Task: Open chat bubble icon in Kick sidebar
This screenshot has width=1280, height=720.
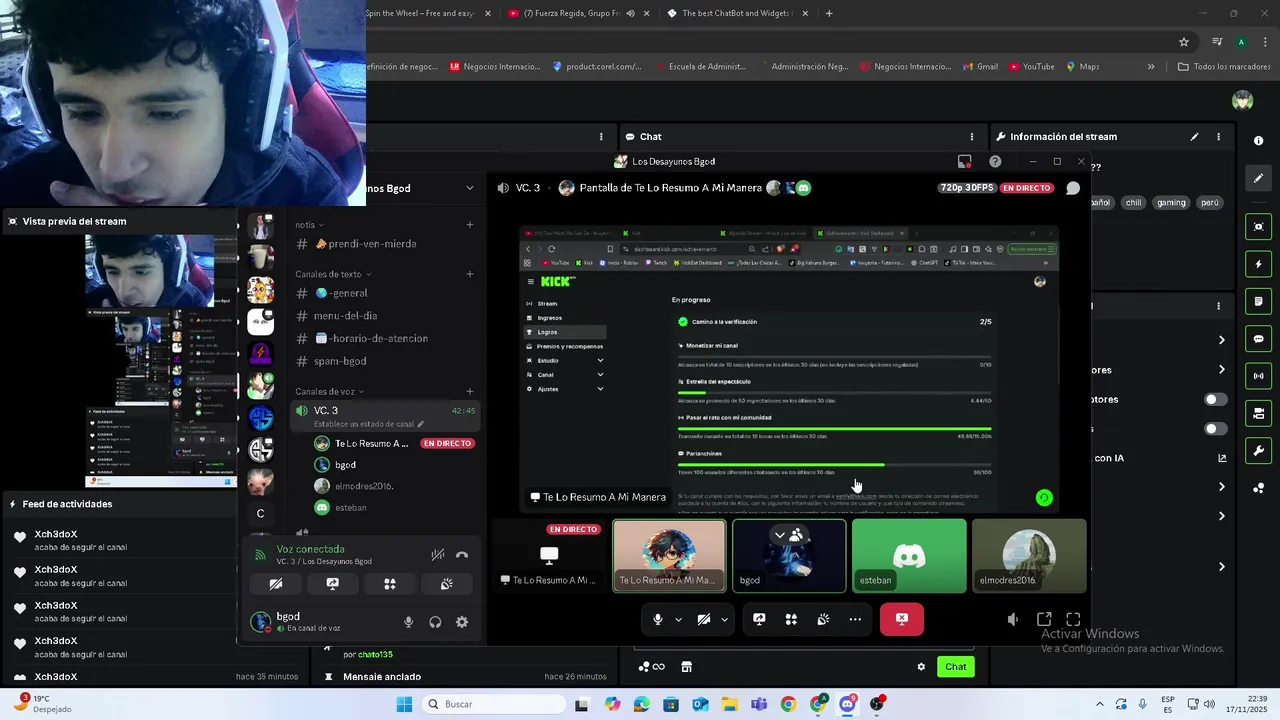Action: pyautogui.click(x=1258, y=339)
